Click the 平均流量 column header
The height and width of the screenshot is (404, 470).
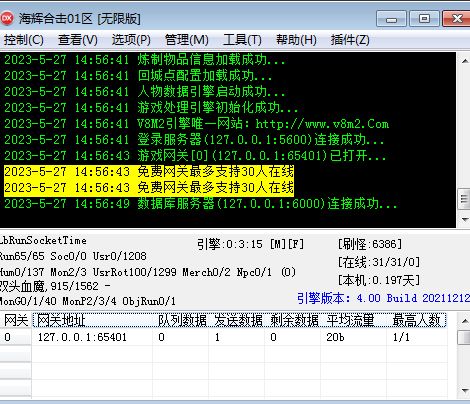(x=354, y=320)
